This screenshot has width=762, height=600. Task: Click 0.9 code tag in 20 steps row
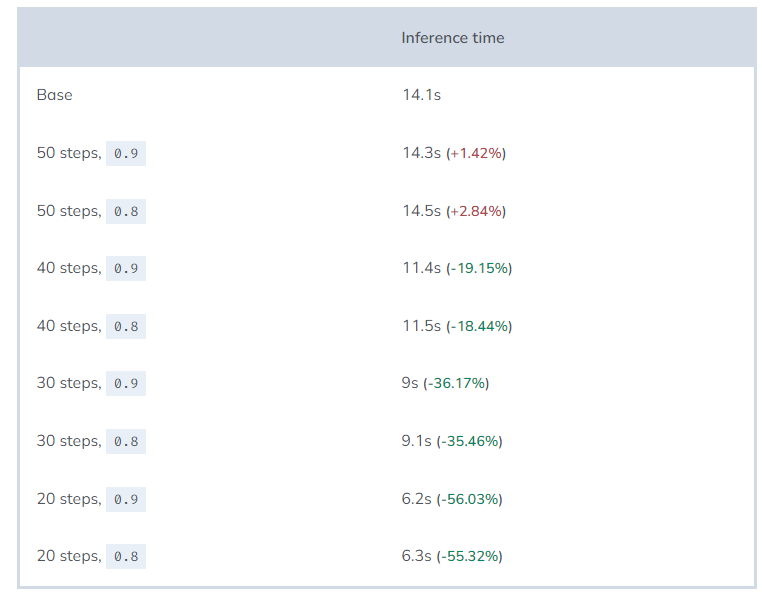click(126, 499)
